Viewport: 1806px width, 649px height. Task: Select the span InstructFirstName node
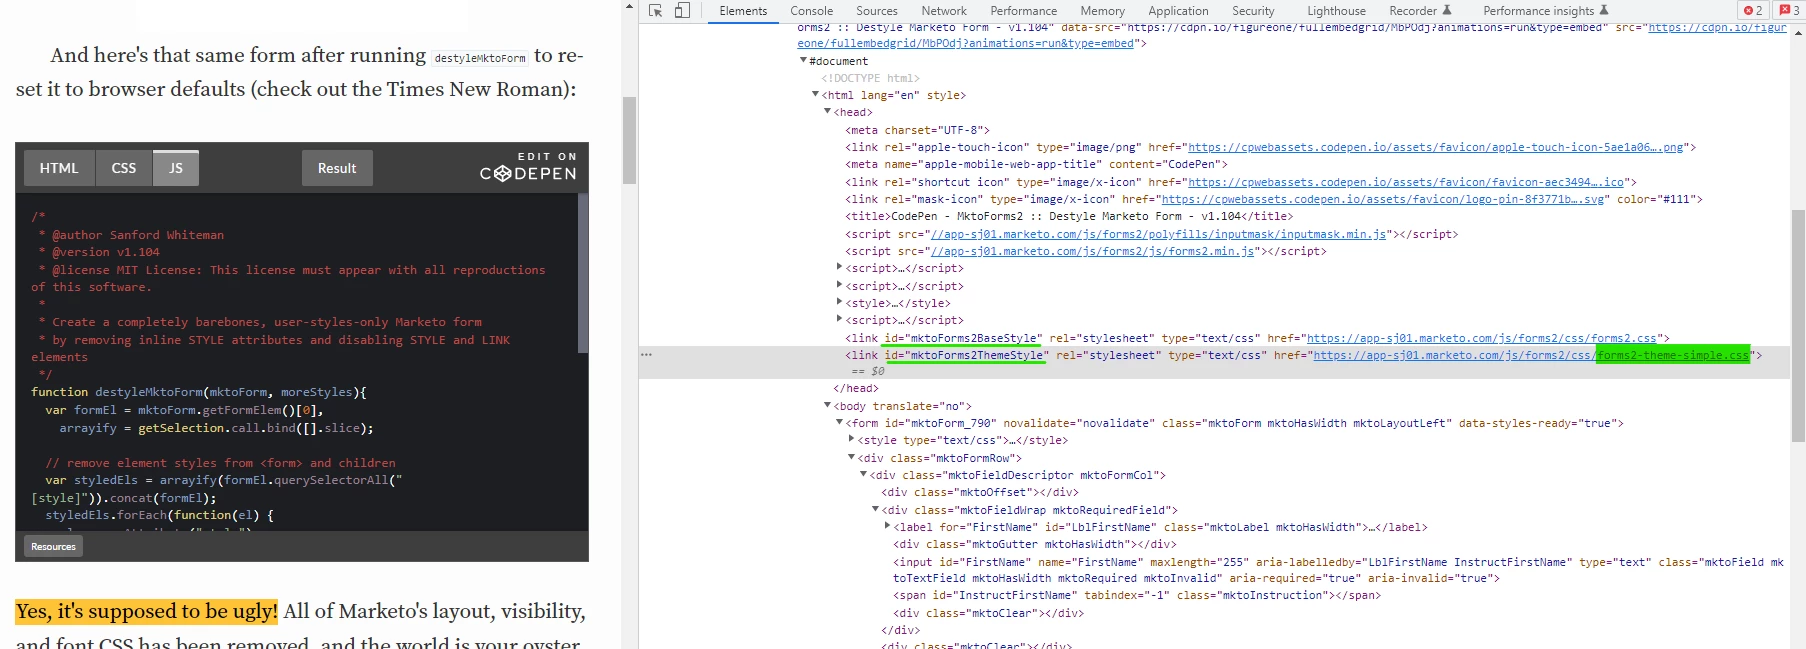(x=1137, y=595)
